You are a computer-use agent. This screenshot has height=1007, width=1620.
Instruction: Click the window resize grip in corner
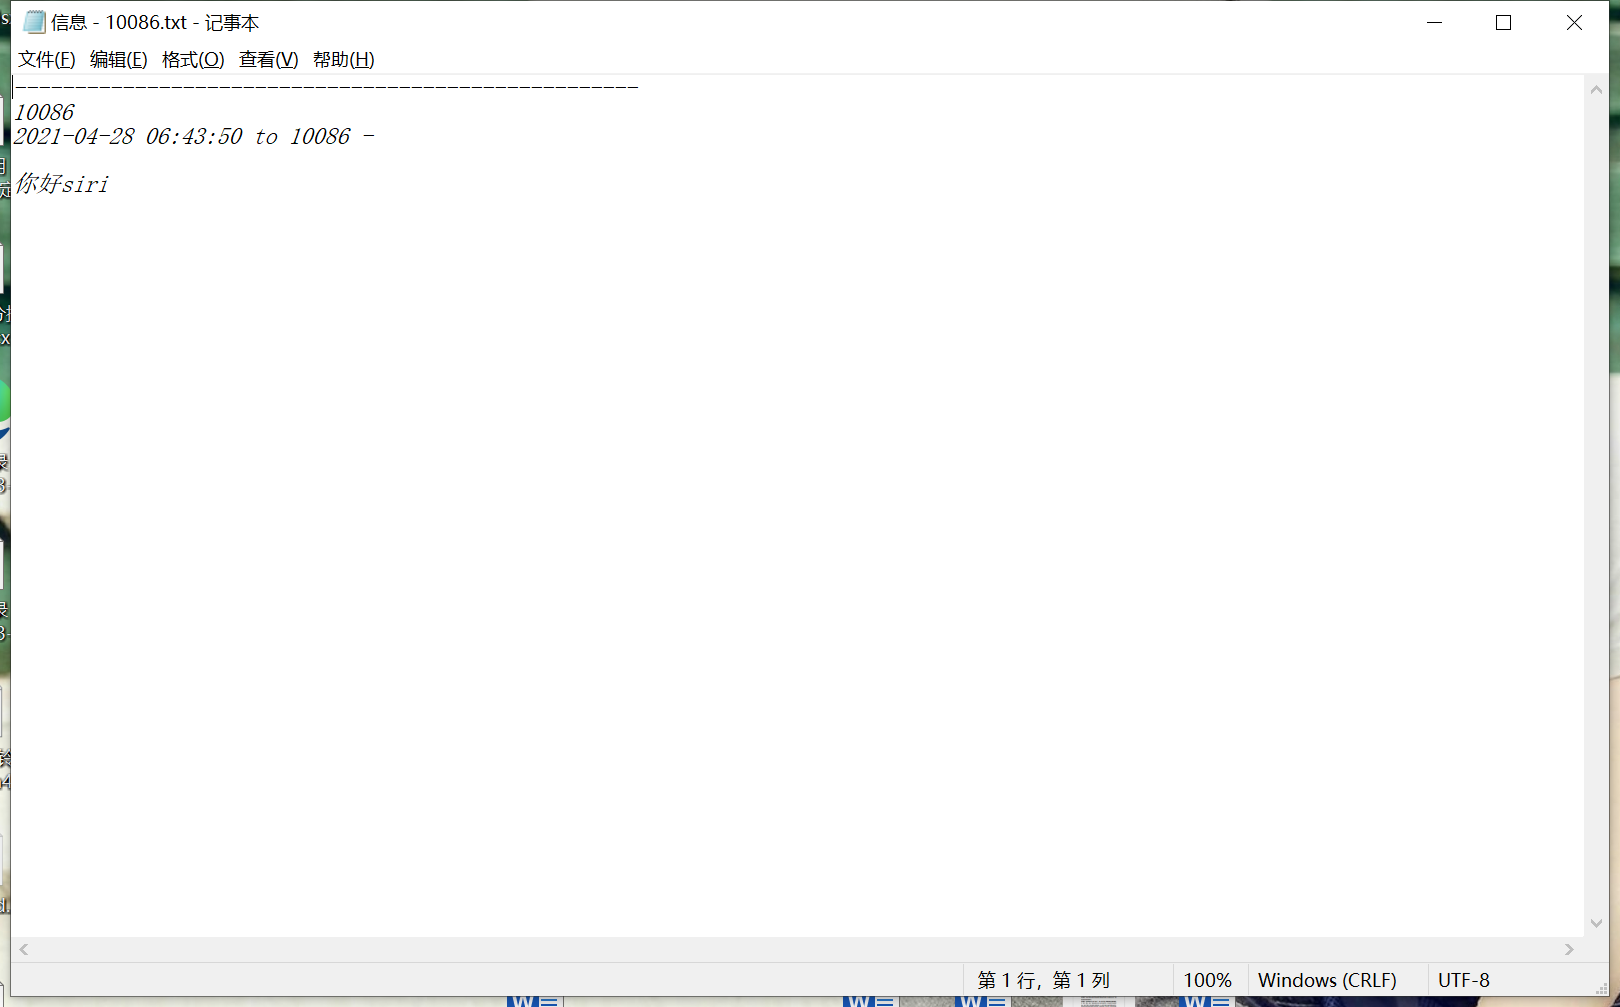(x=1601, y=989)
